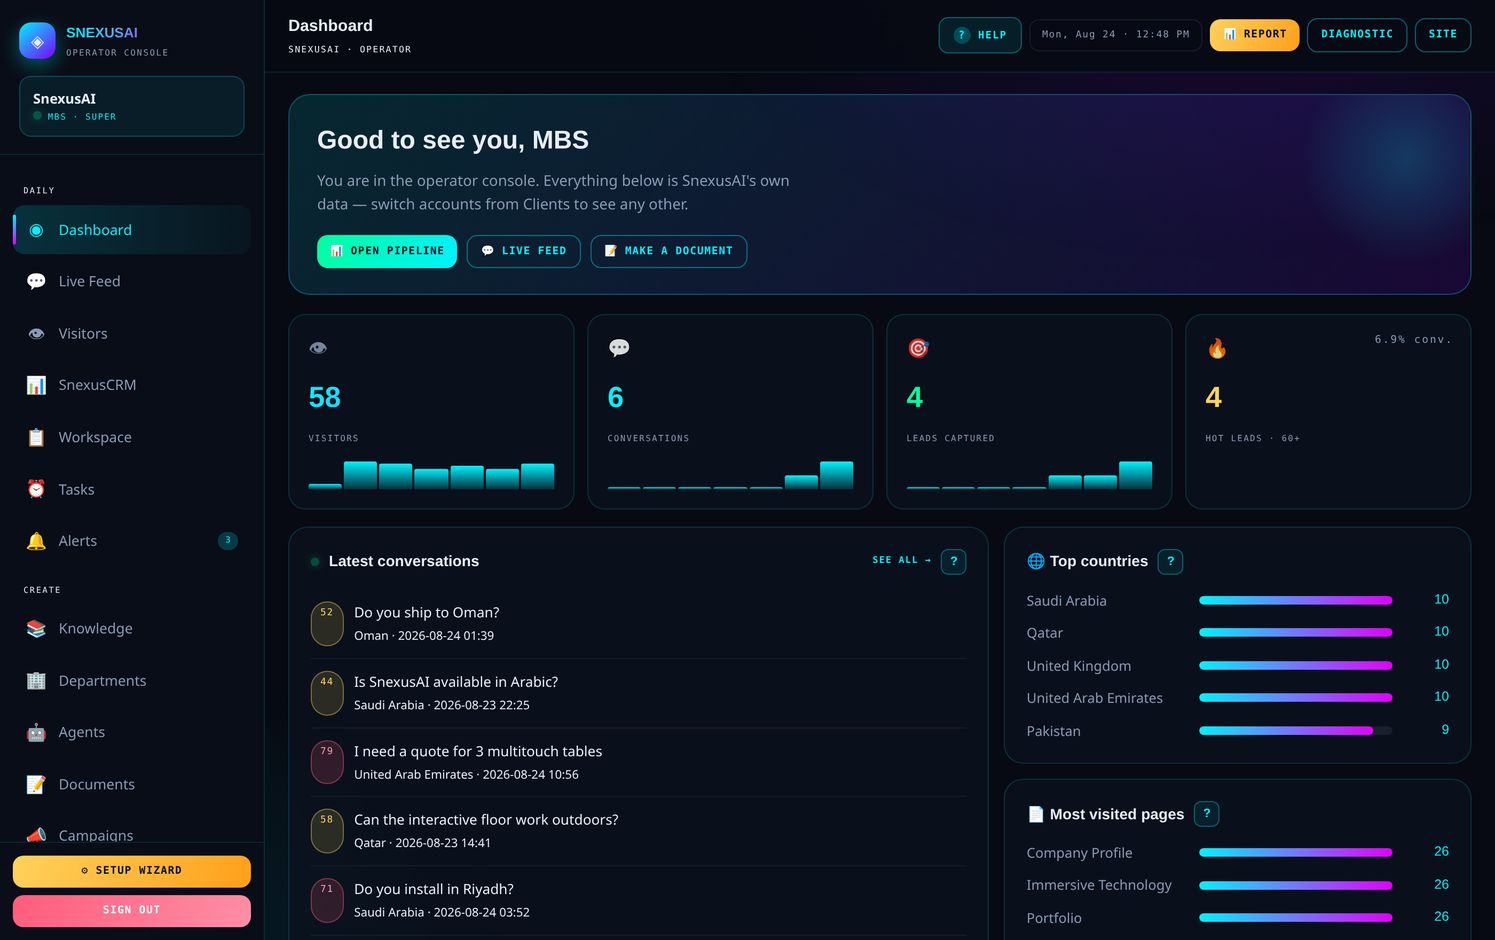The image size is (1495, 940).
Task: Click the Help button
Action: [980, 35]
